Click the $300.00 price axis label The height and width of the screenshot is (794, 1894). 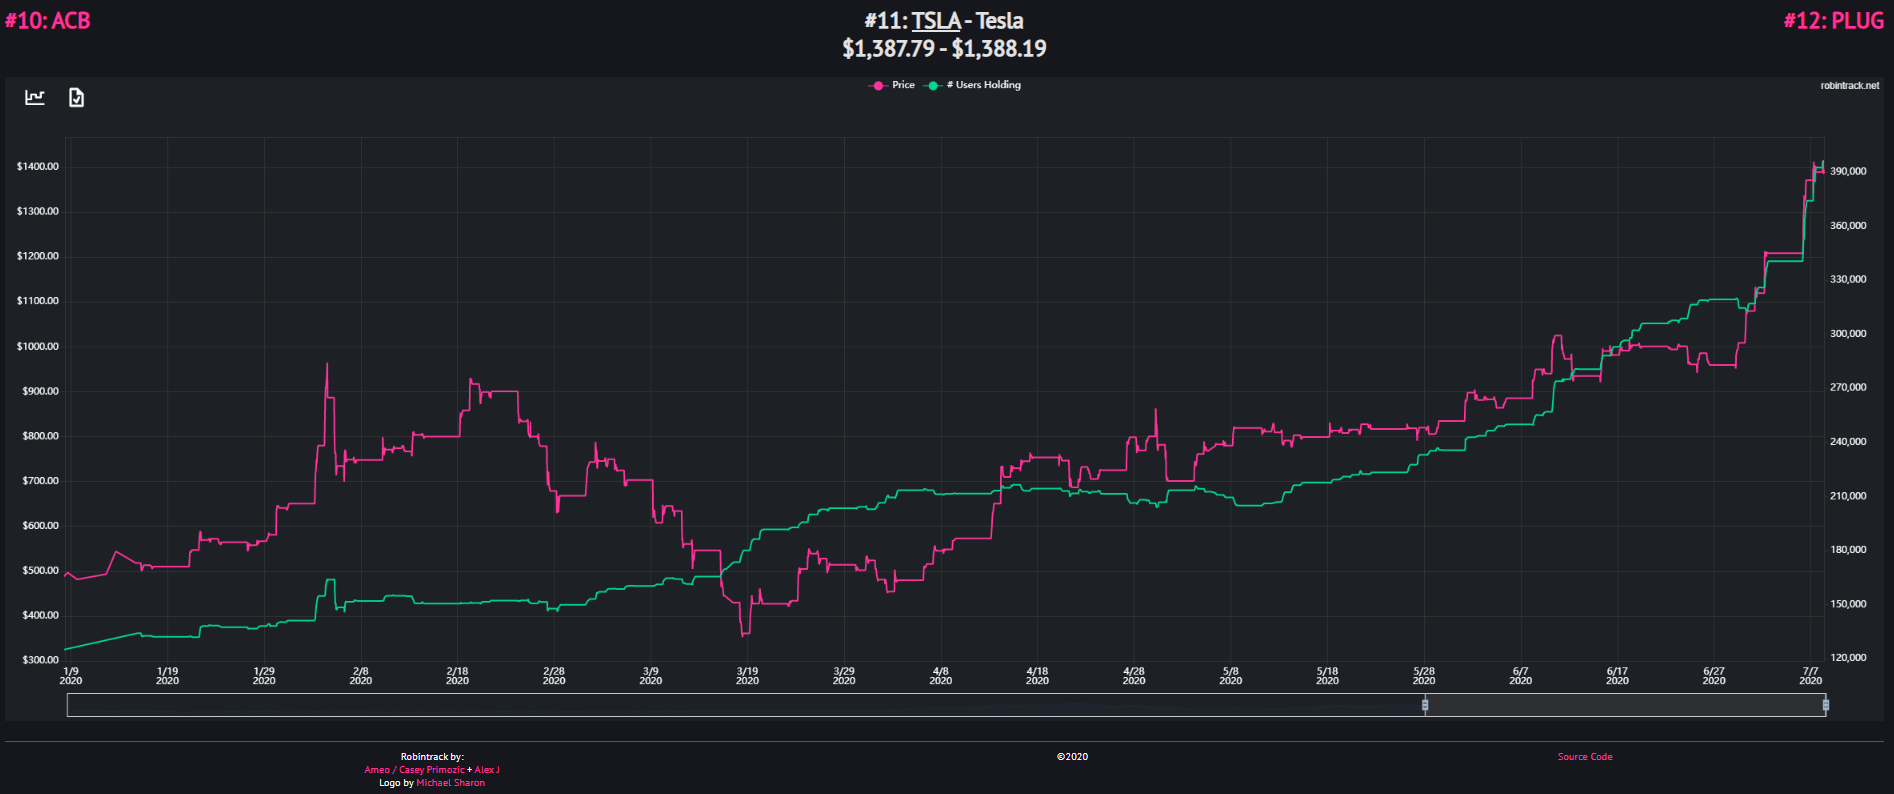40,660
